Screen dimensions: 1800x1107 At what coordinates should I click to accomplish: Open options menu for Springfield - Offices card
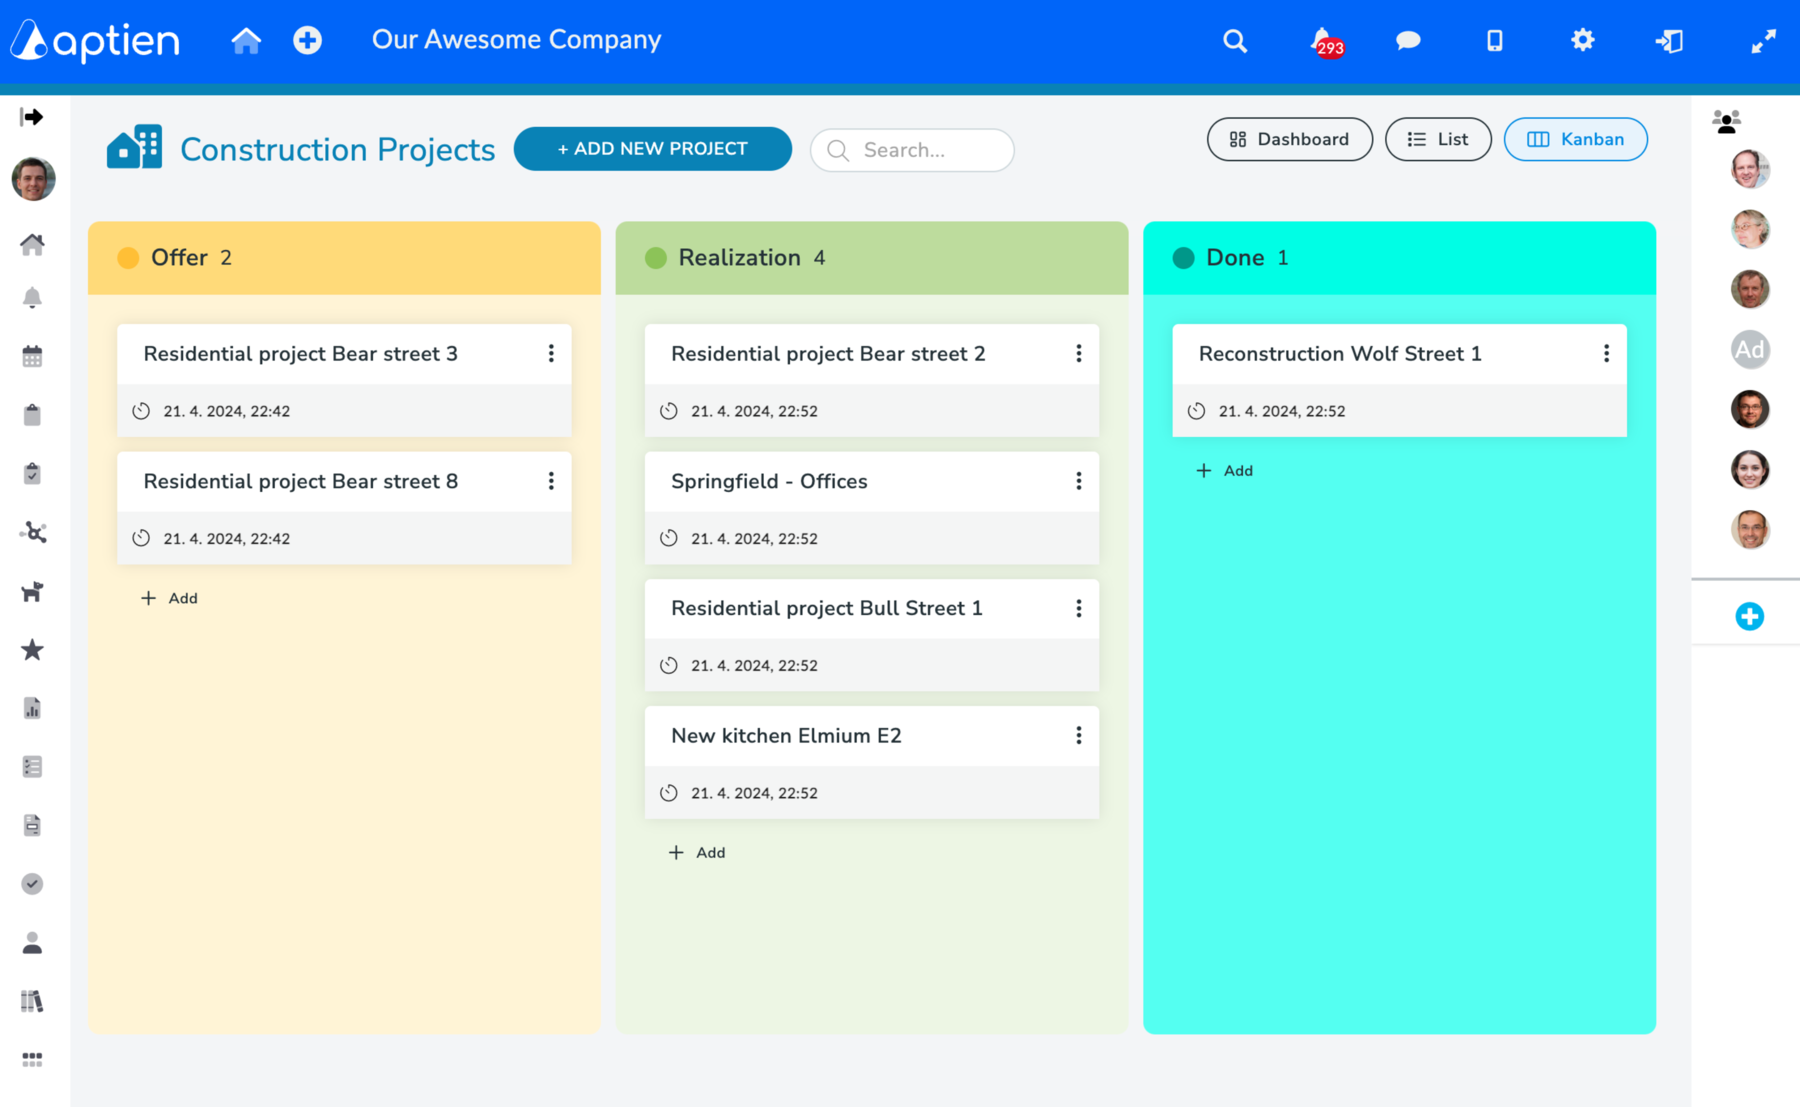(x=1078, y=482)
